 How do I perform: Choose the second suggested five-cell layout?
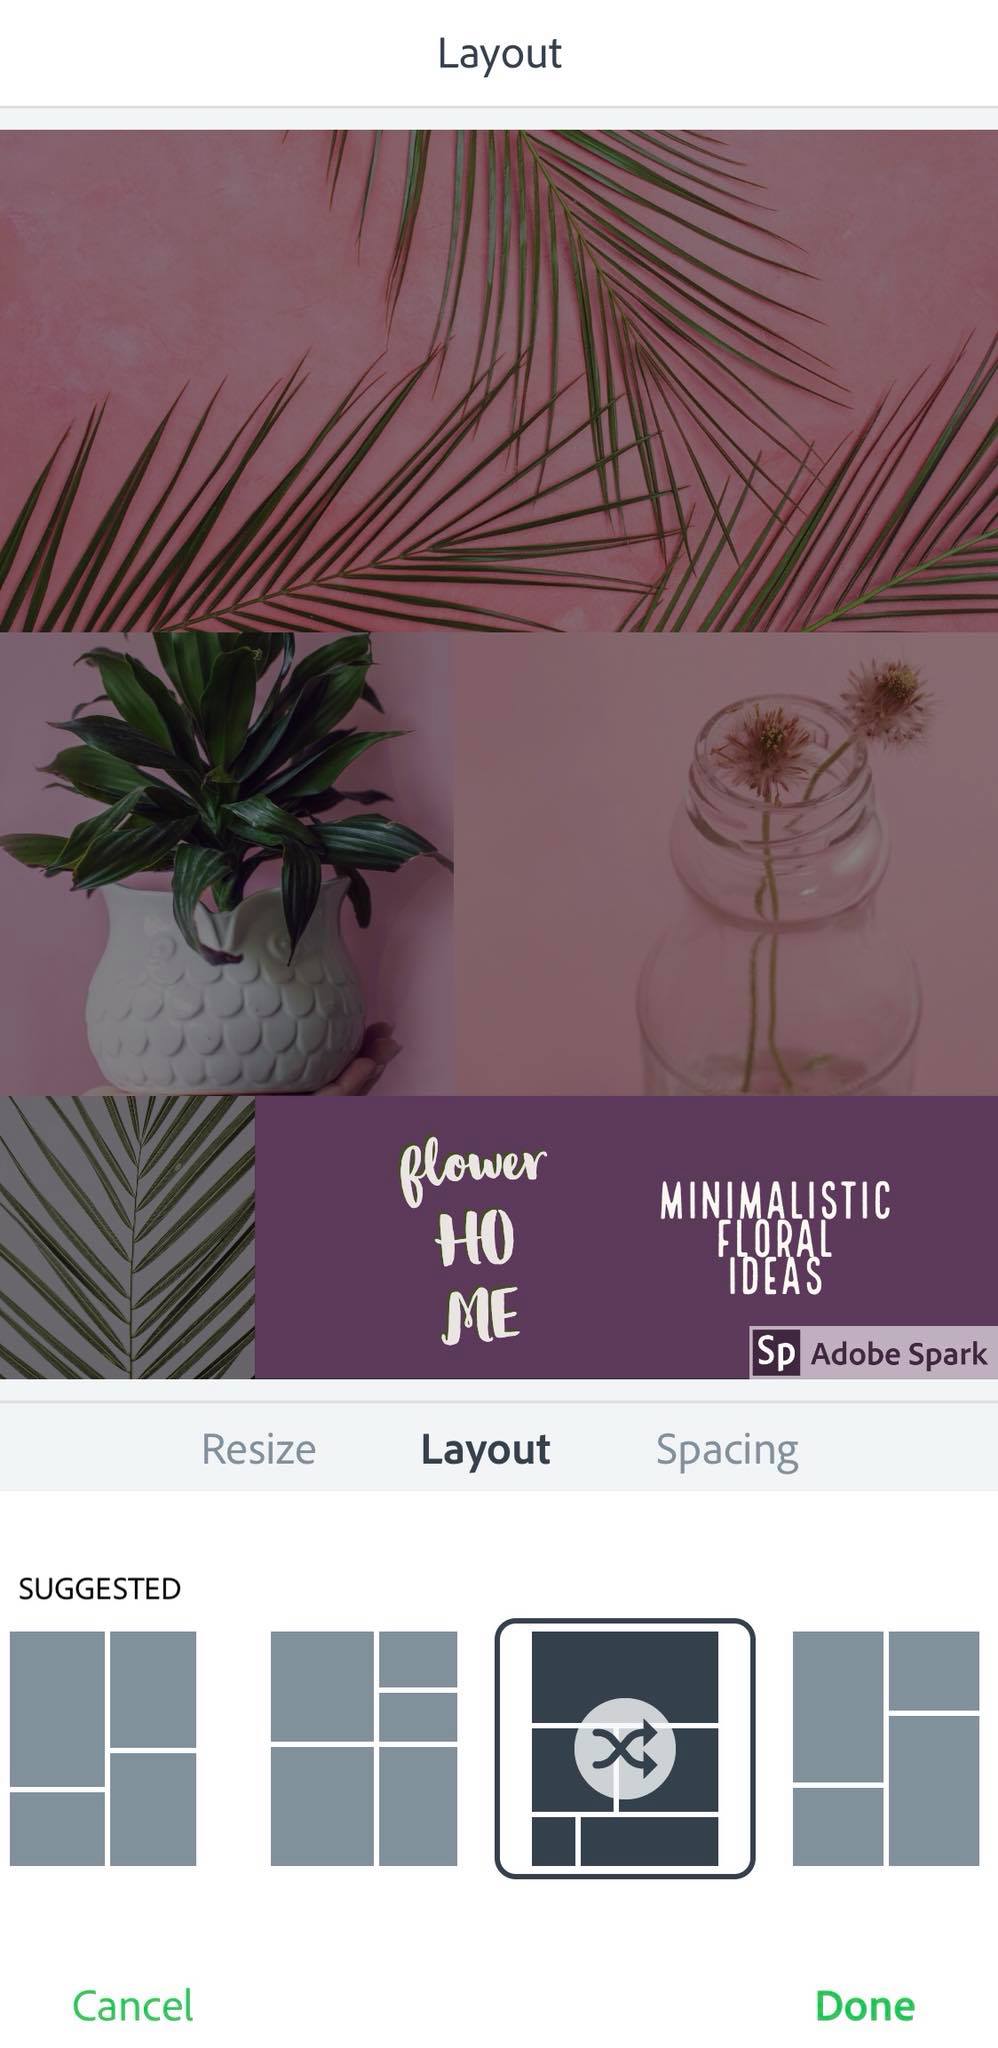[364, 1749]
